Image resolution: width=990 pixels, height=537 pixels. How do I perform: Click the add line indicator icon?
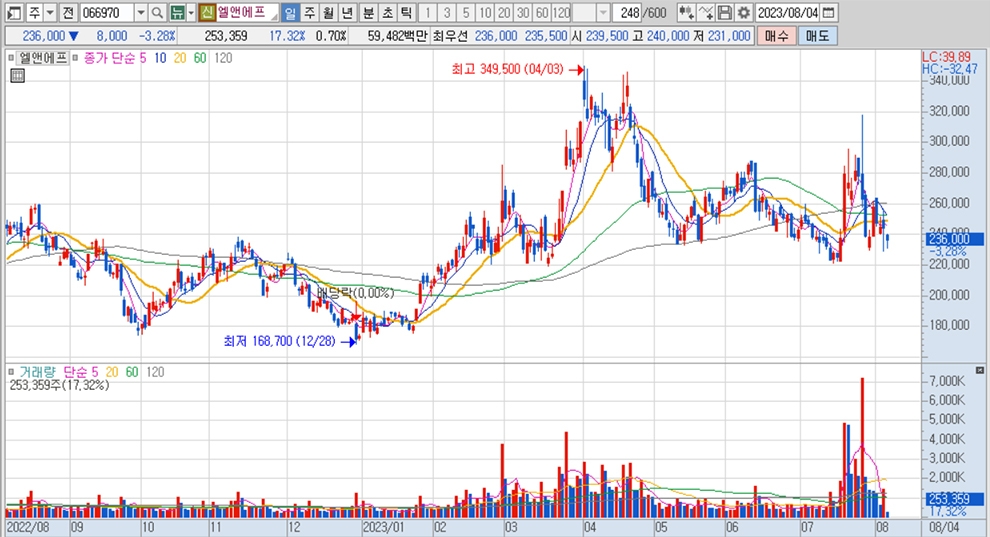point(706,13)
